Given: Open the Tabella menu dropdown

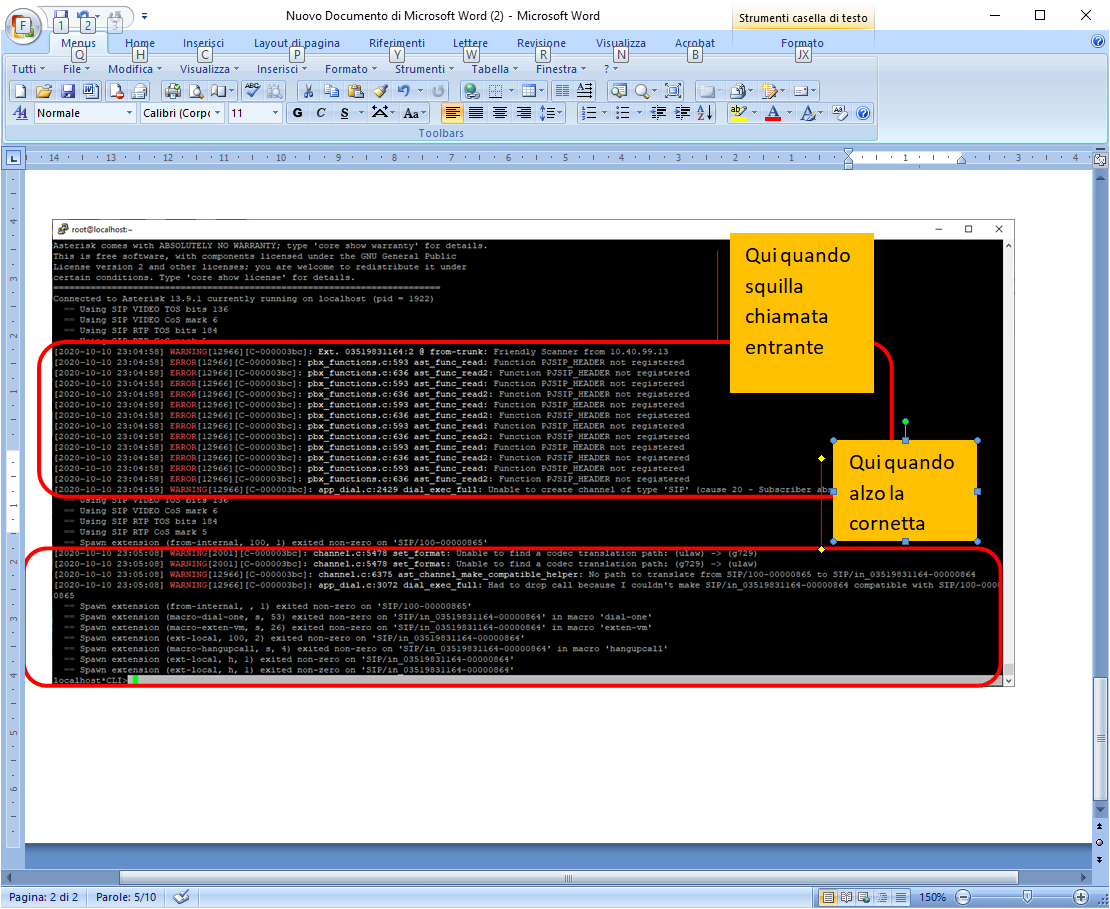Looking at the screenshot, I should coord(495,69).
